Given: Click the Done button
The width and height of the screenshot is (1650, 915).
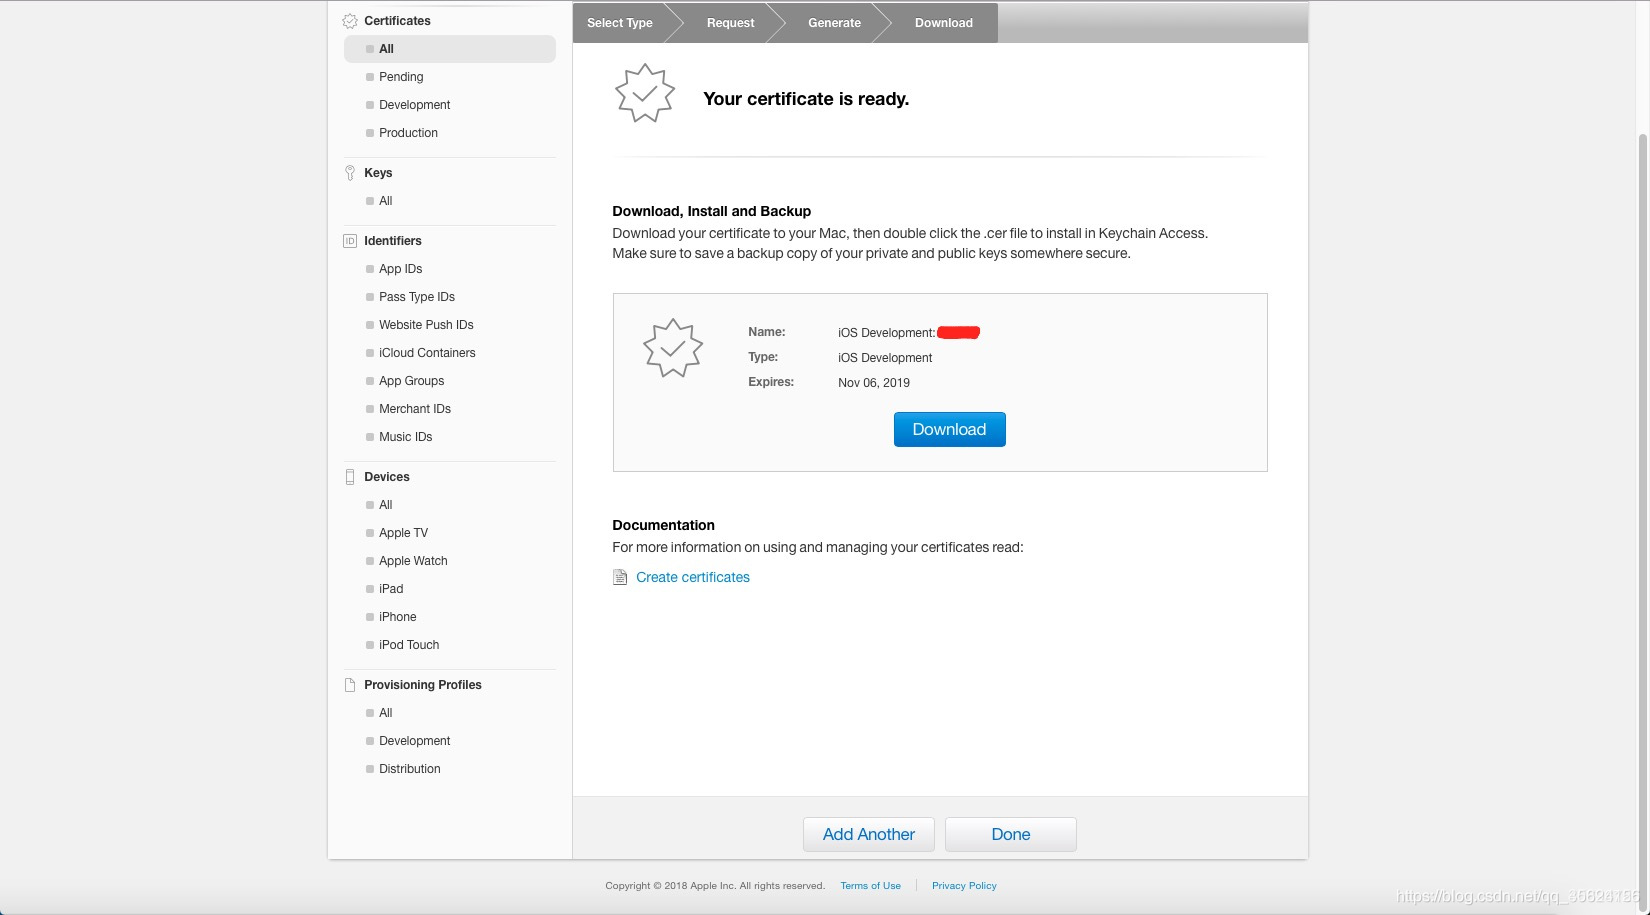Looking at the screenshot, I should pos(1011,834).
